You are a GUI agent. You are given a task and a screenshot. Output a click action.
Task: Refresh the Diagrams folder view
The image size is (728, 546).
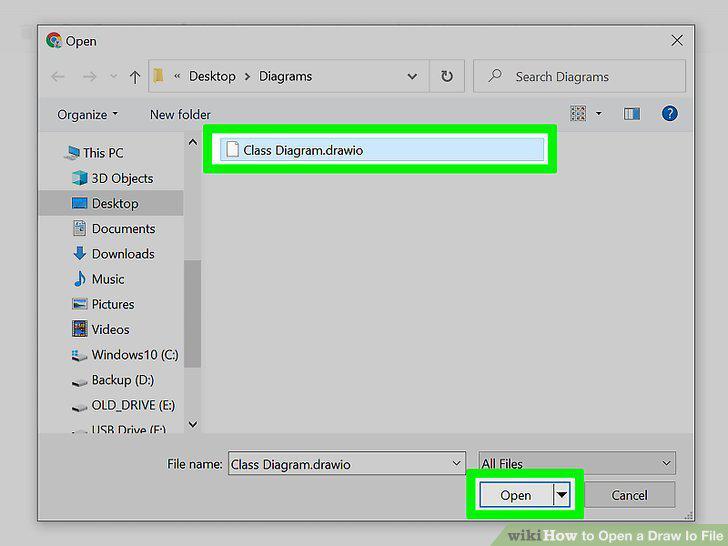(x=447, y=76)
